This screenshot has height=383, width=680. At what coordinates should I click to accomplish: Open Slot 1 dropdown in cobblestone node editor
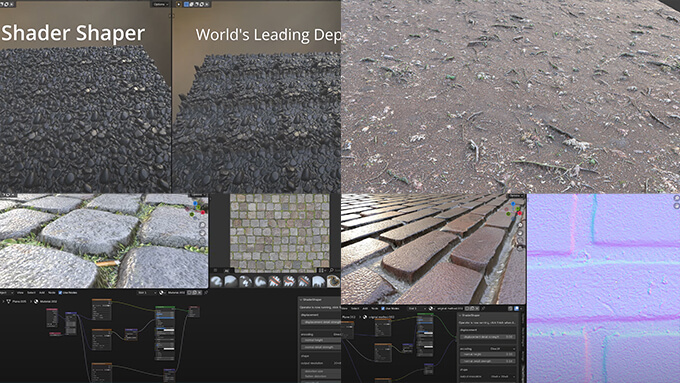tap(147, 292)
